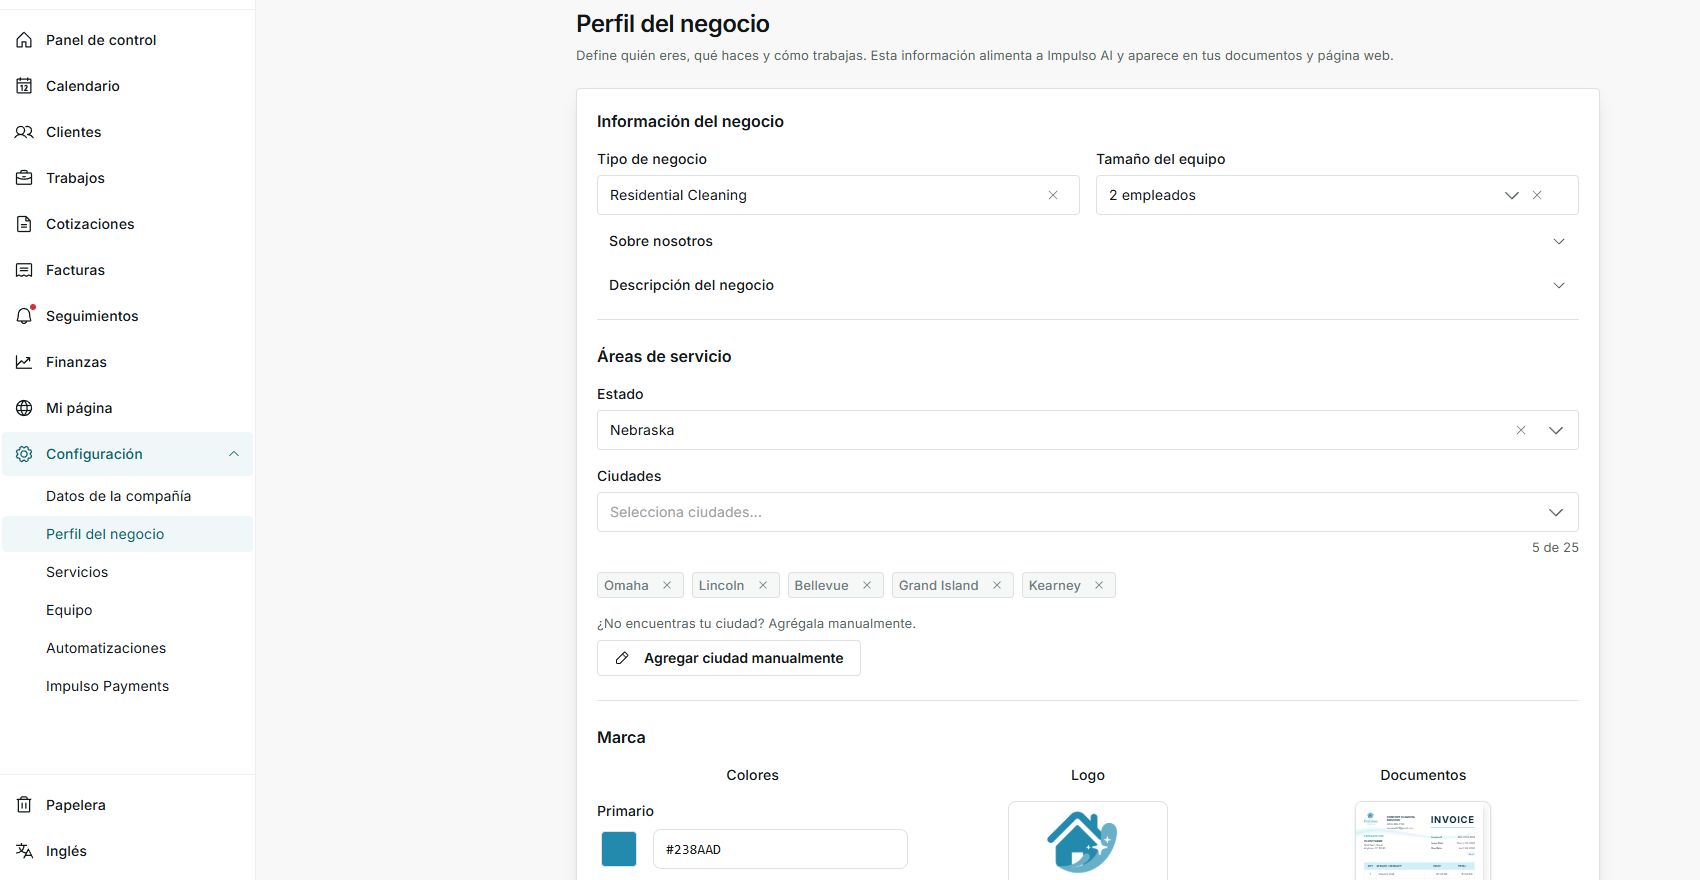
Task: Open the Estado dropdown arrow
Action: (x=1556, y=430)
